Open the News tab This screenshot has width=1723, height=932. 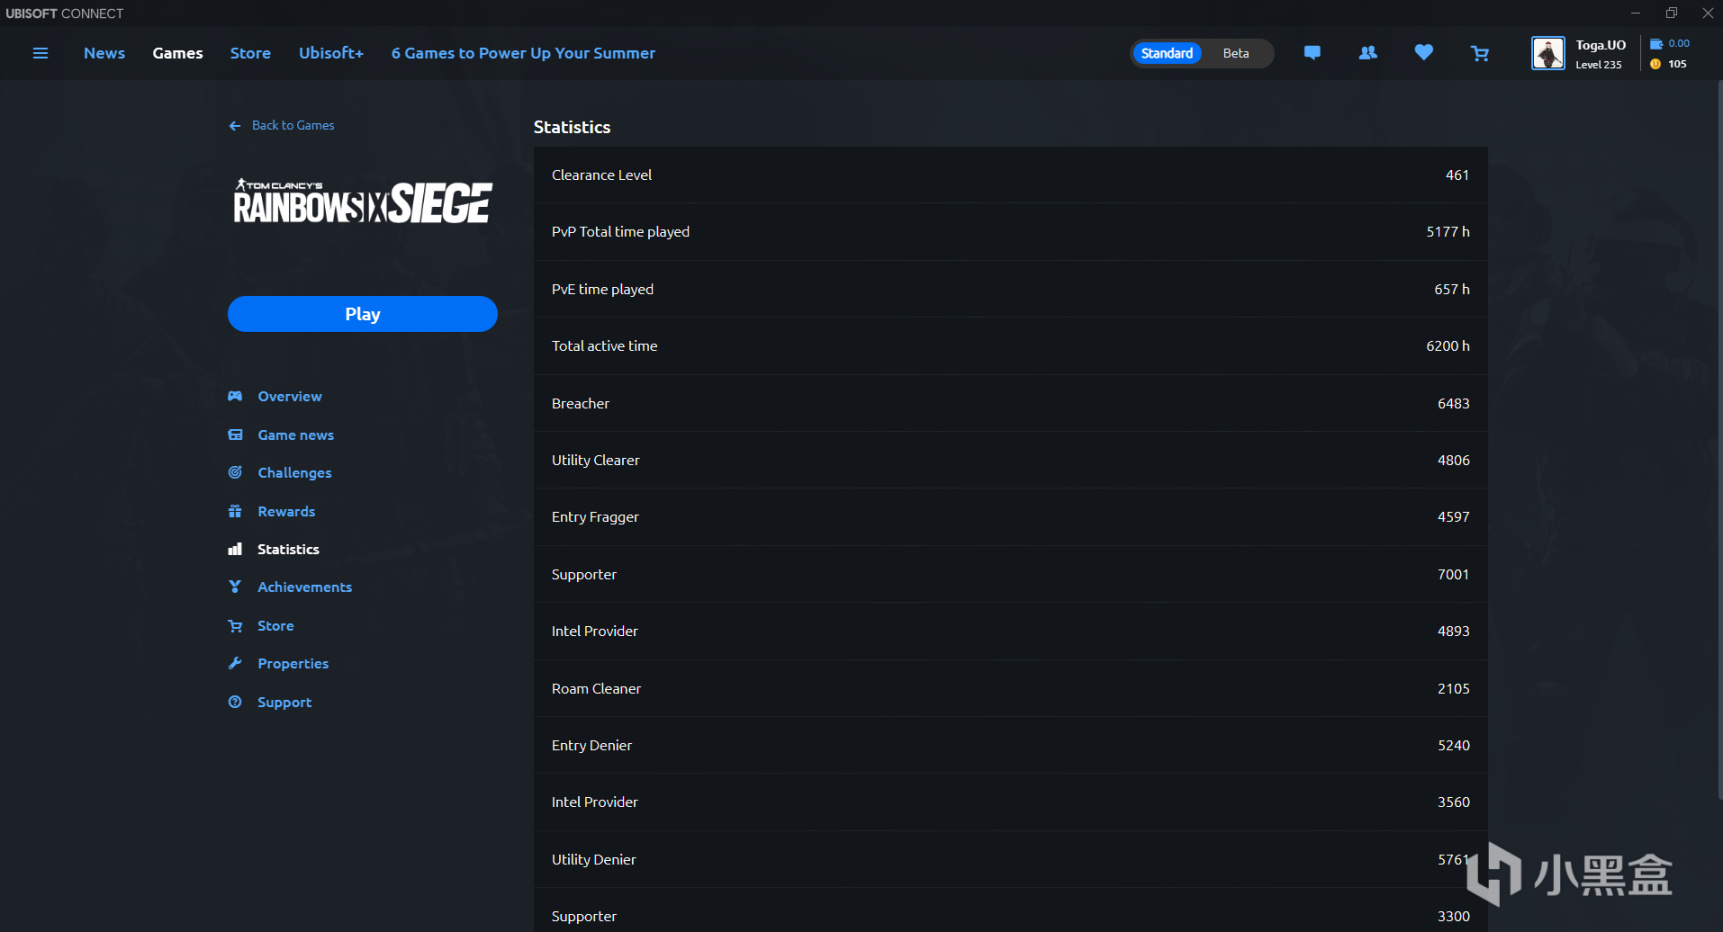pyautogui.click(x=104, y=53)
